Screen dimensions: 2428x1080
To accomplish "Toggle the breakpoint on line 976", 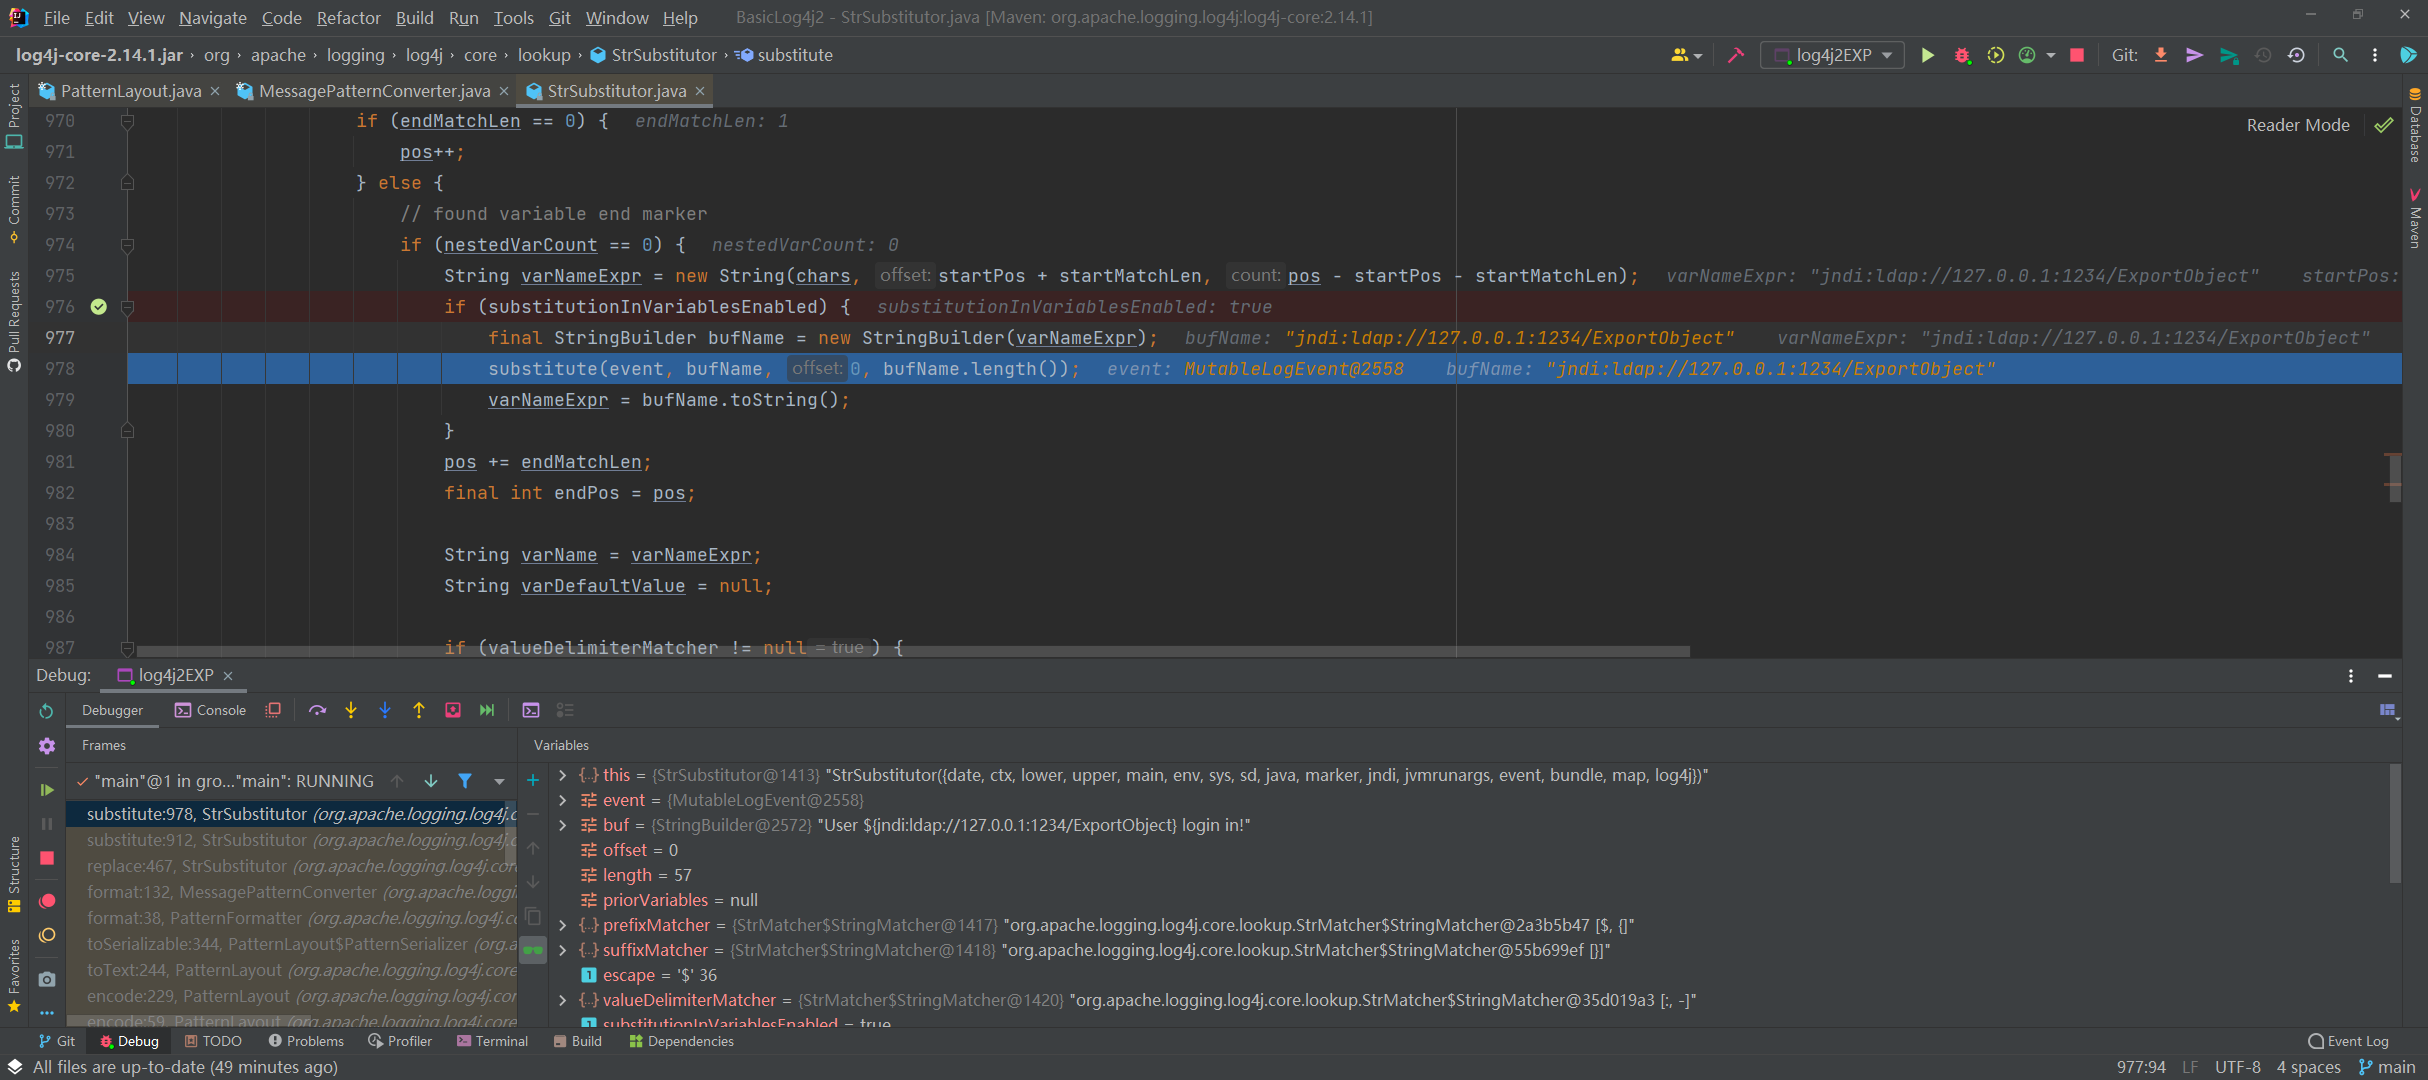I will pyautogui.click(x=98, y=307).
